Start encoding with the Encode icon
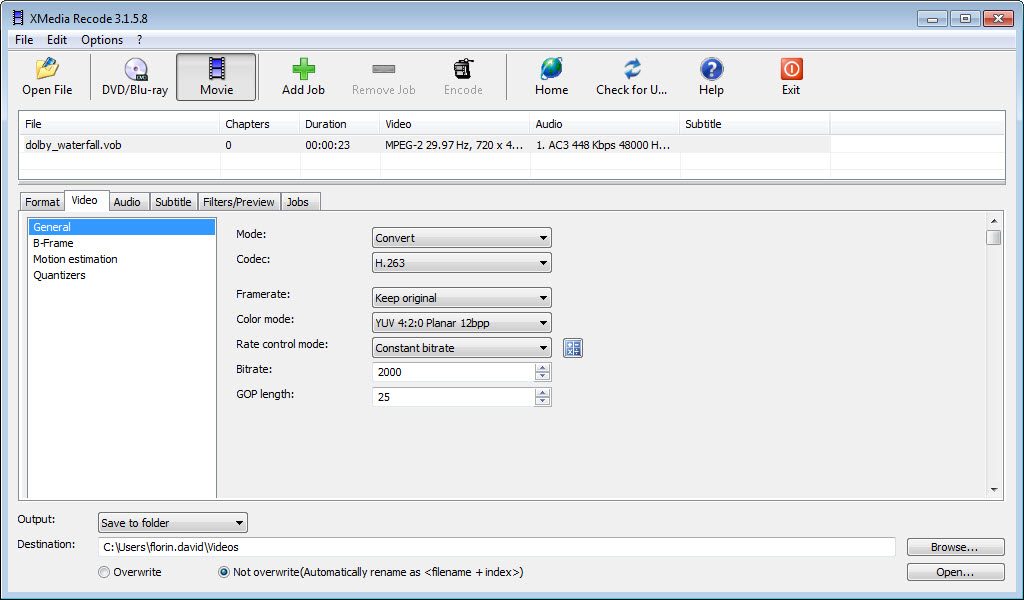Image resolution: width=1024 pixels, height=600 pixels. click(463, 69)
